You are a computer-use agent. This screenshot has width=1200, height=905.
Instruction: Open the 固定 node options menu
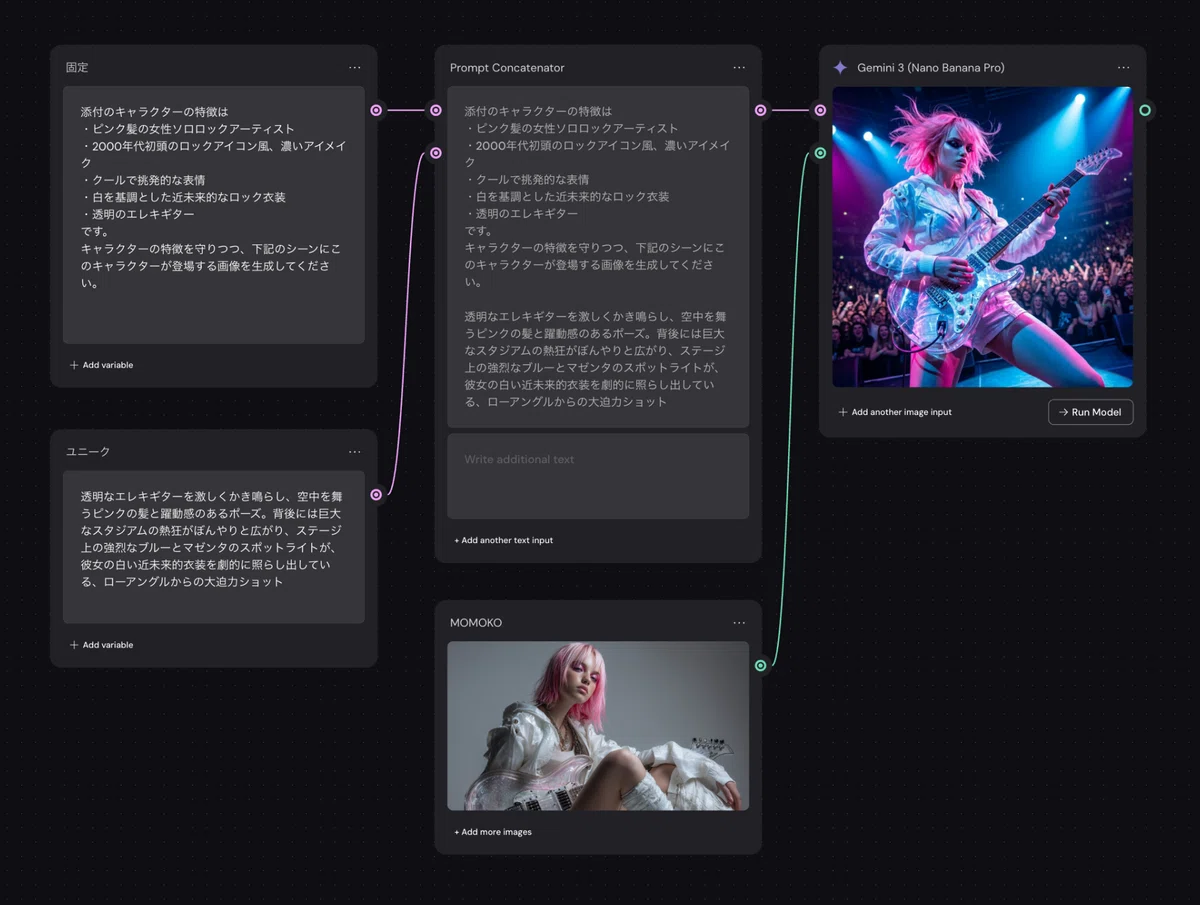(355, 68)
